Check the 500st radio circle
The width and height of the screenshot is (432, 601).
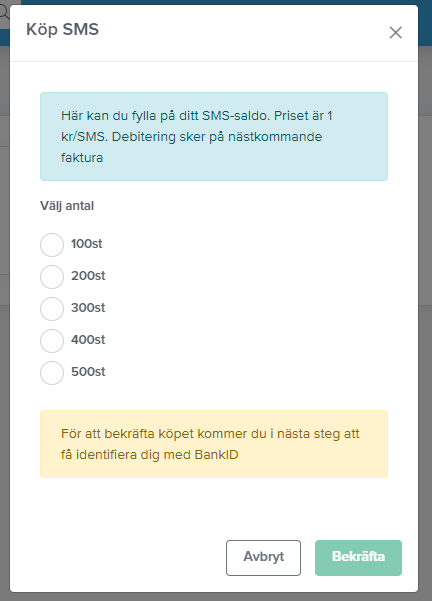point(52,373)
